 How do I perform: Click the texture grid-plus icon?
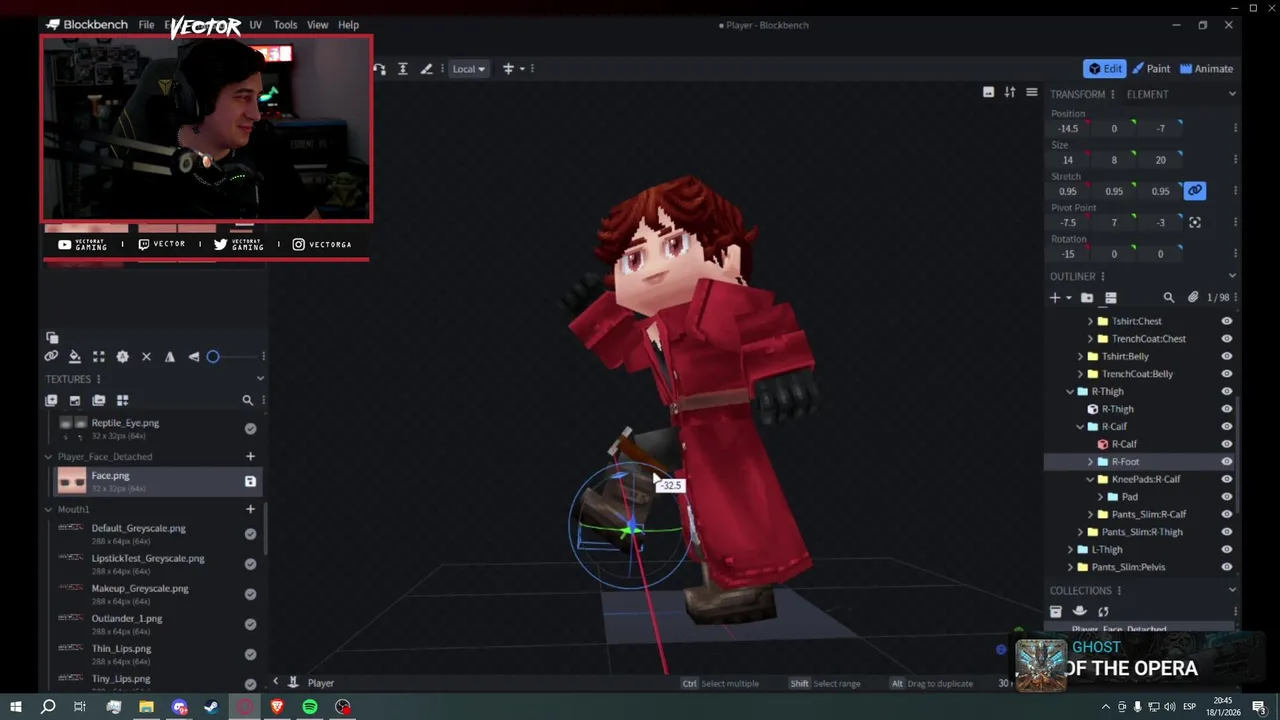click(x=122, y=400)
